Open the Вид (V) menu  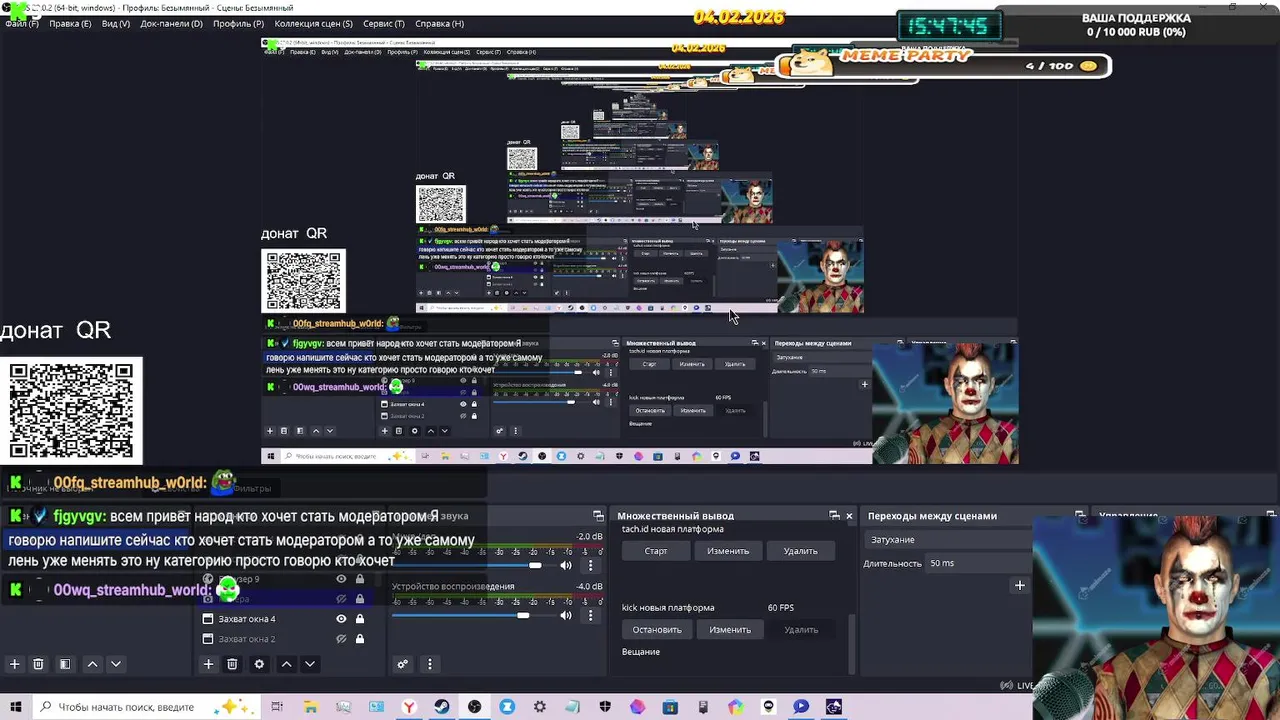[x=116, y=24]
